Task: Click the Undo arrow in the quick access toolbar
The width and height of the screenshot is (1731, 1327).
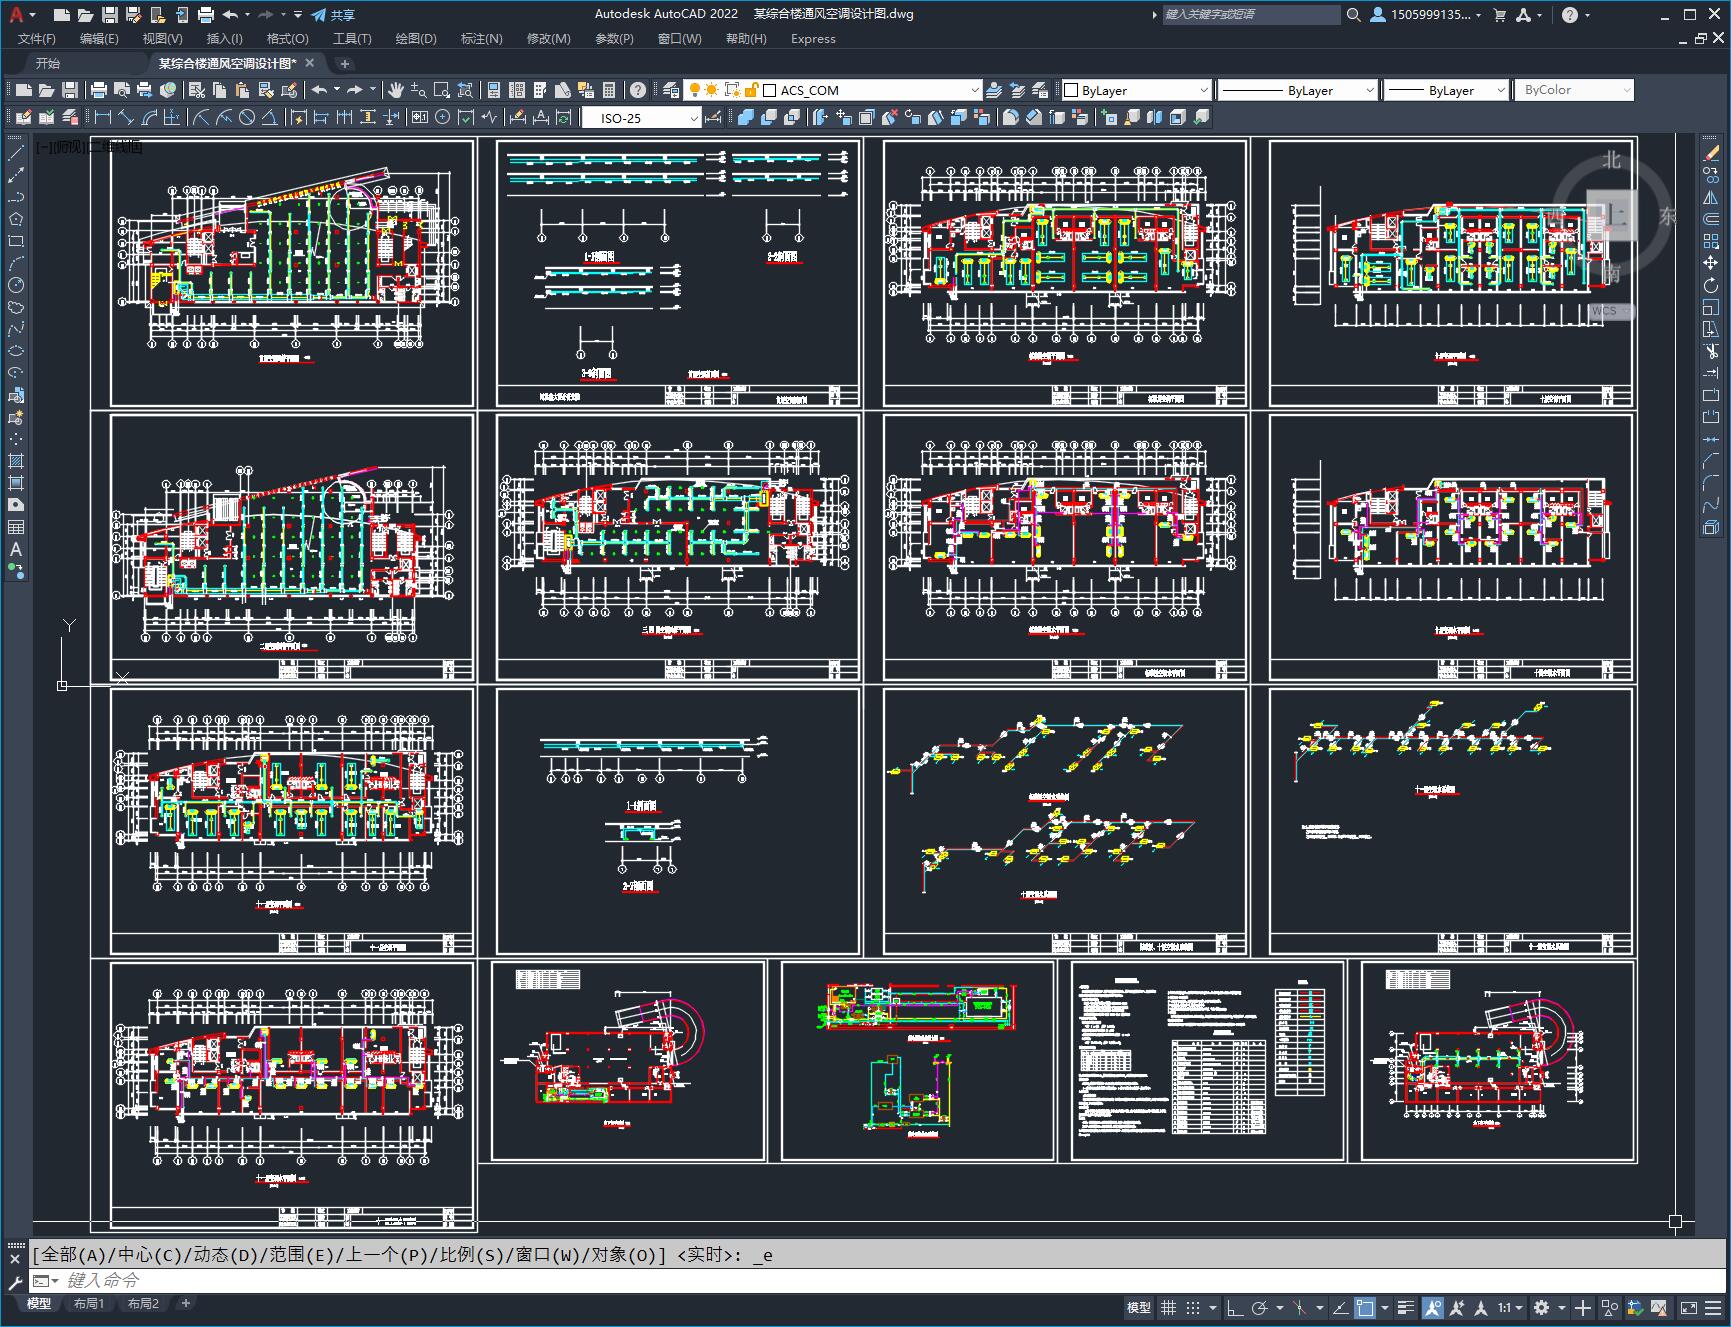Action: pyautogui.click(x=231, y=15)
